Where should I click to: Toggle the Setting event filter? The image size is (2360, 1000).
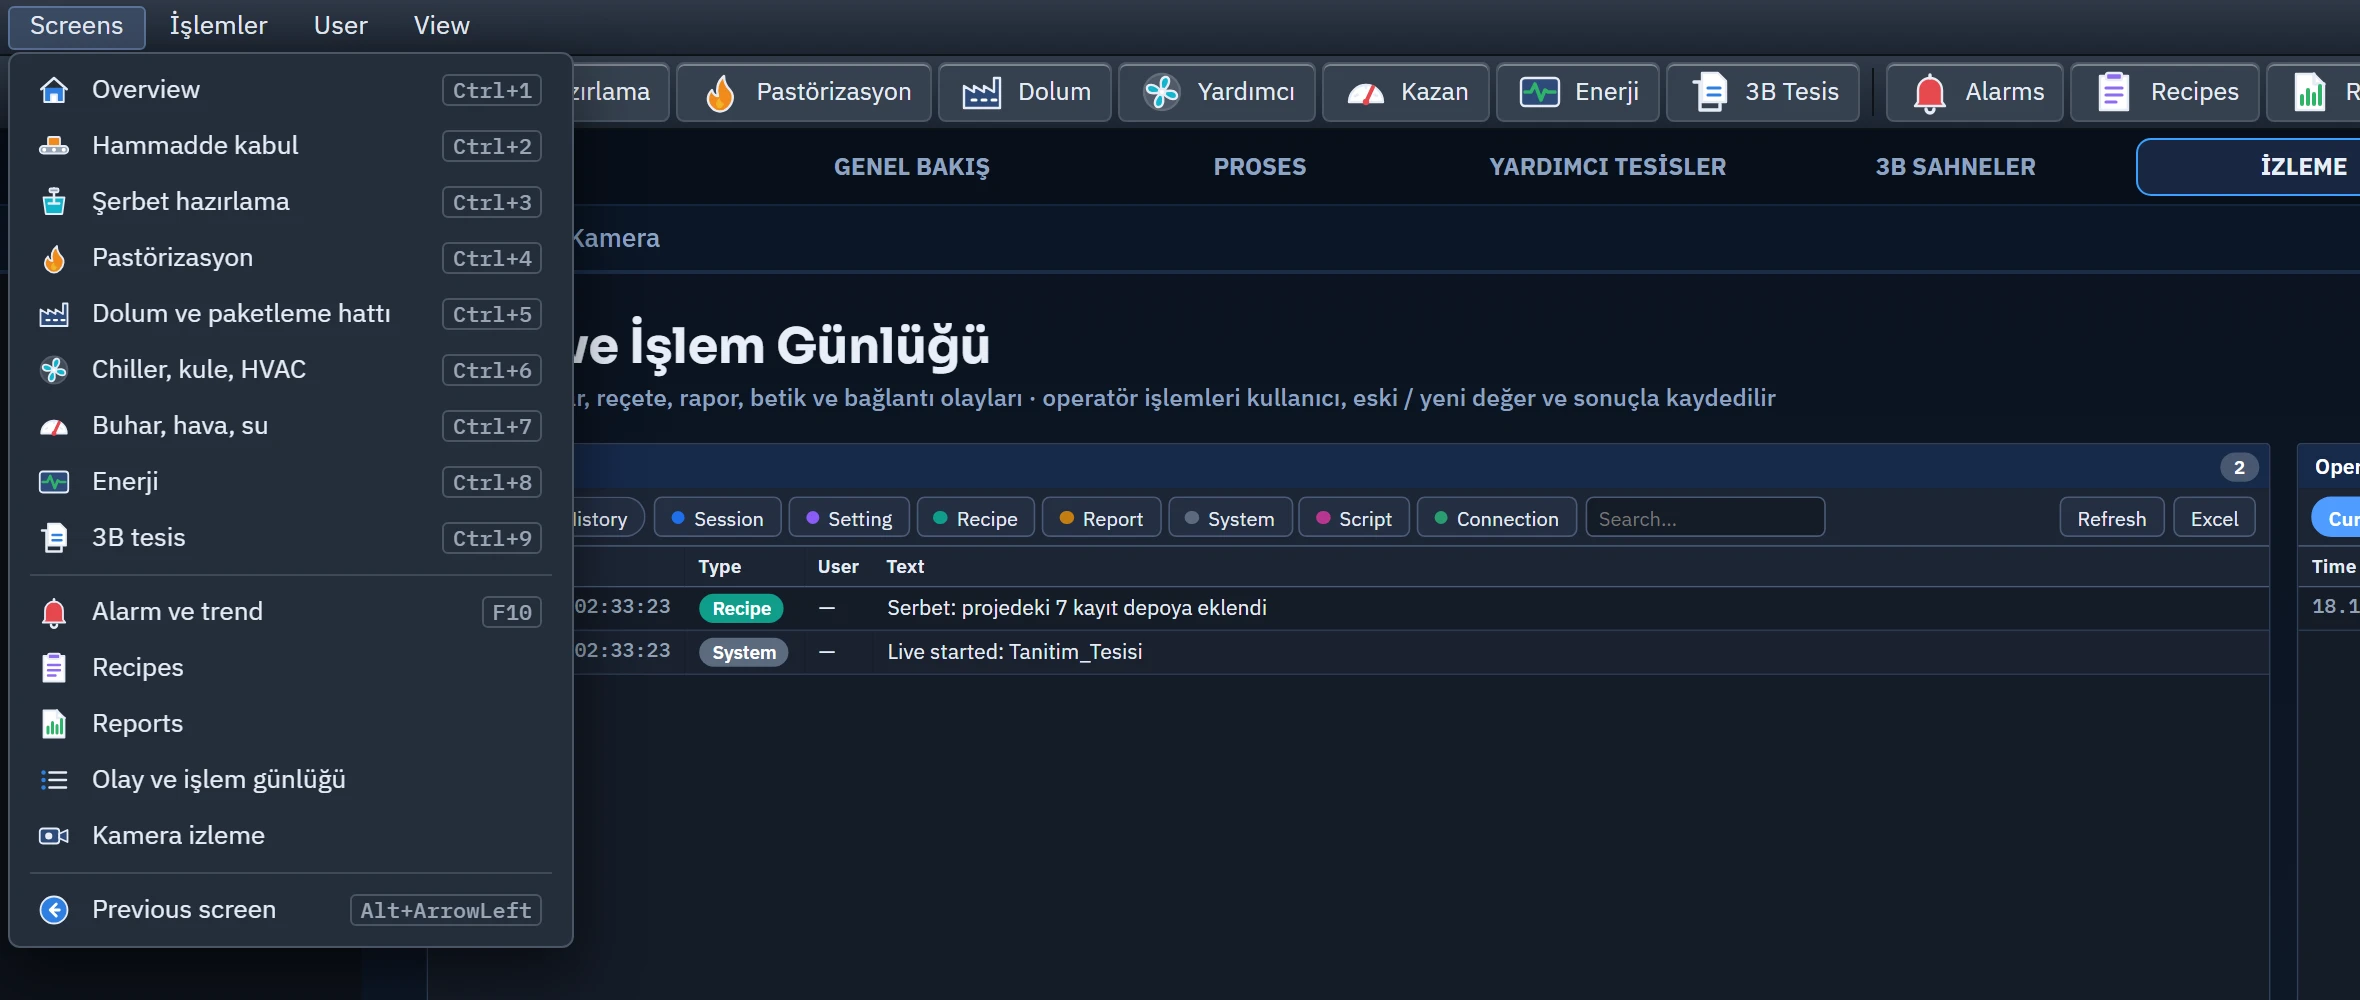tap(849, 518)
